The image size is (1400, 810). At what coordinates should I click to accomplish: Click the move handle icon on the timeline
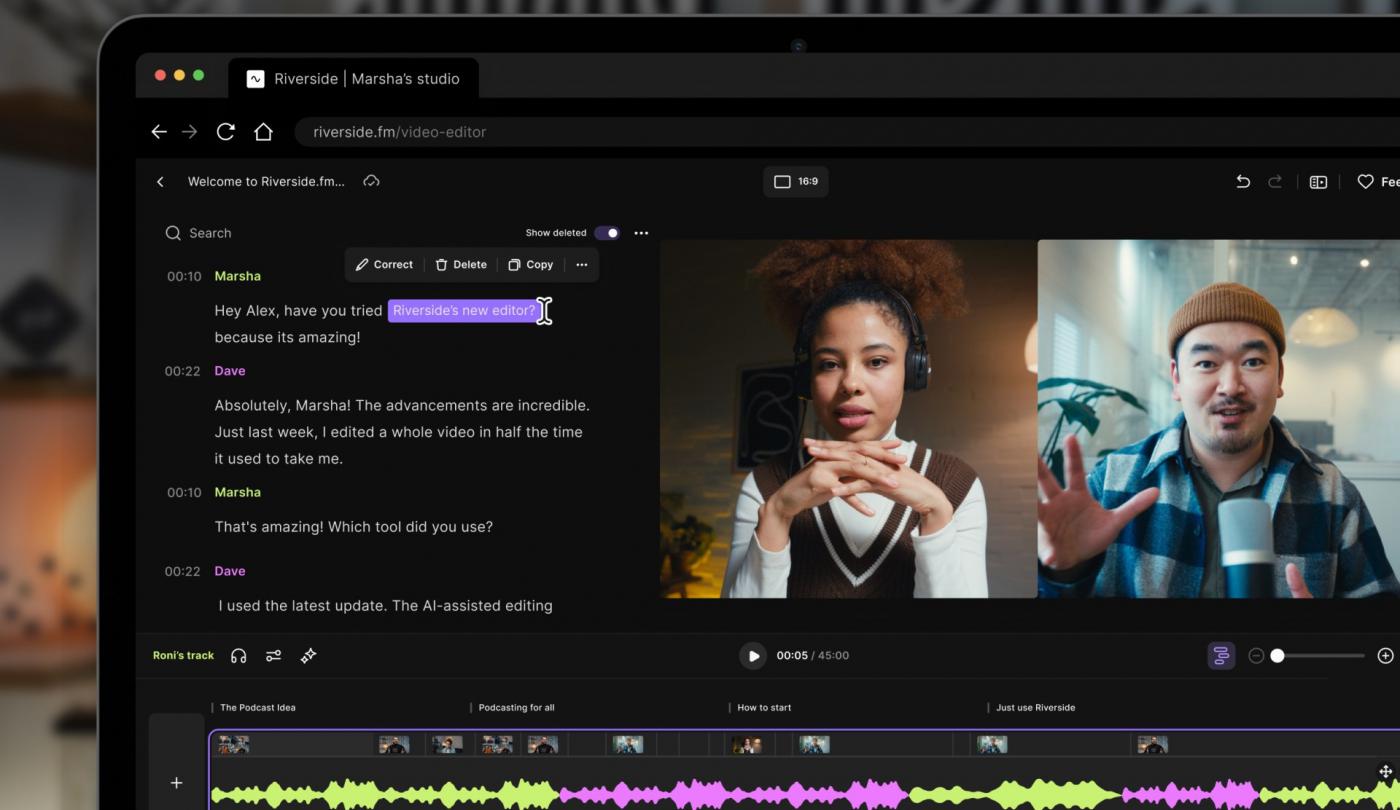point(1386,771)
